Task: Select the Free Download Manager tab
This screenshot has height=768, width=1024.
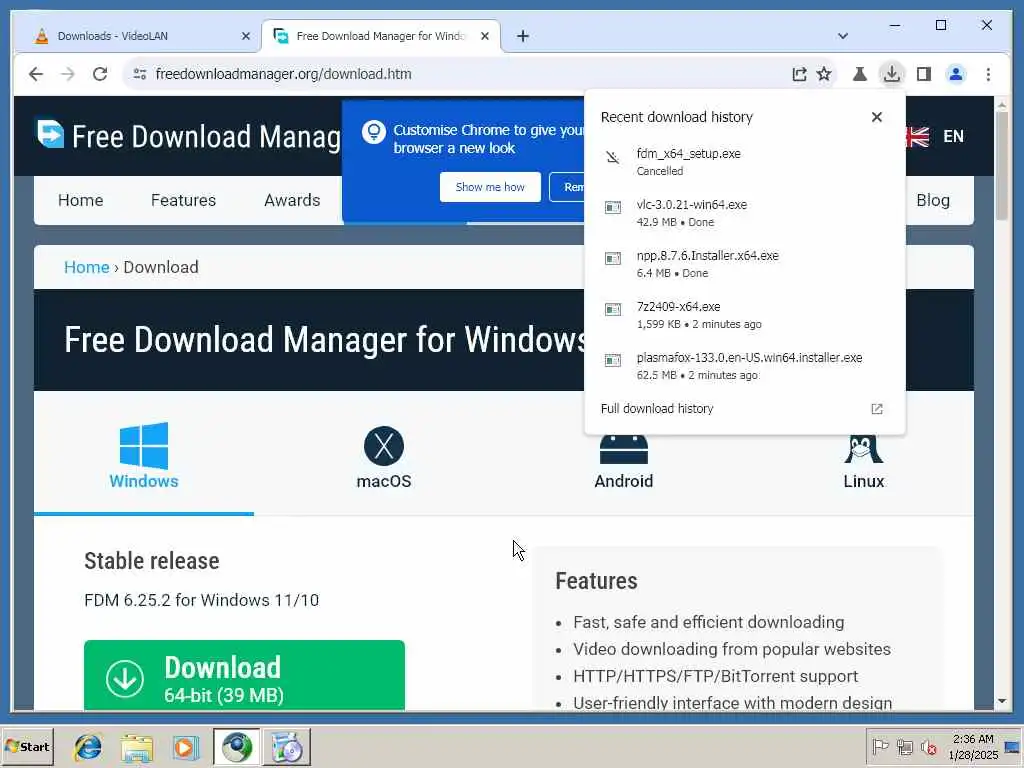Action: 380,36
